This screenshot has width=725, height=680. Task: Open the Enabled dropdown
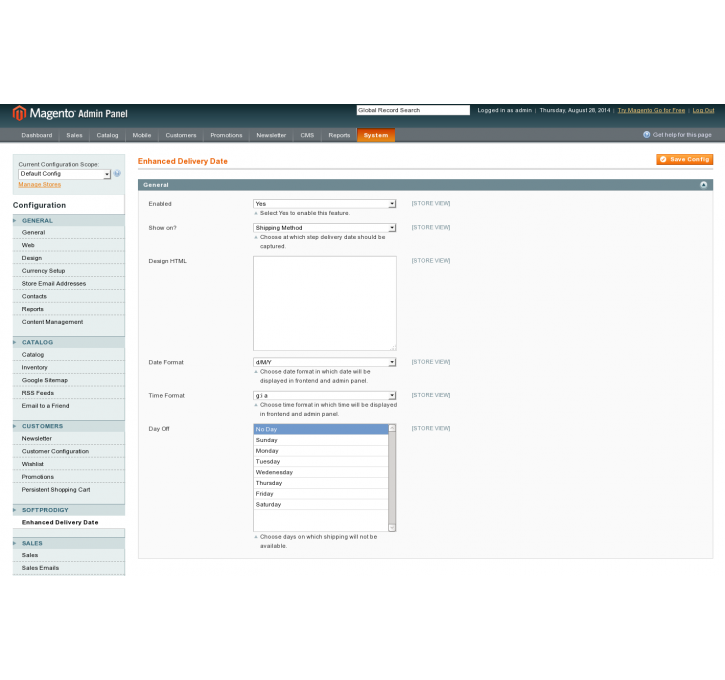click(324, 204)
